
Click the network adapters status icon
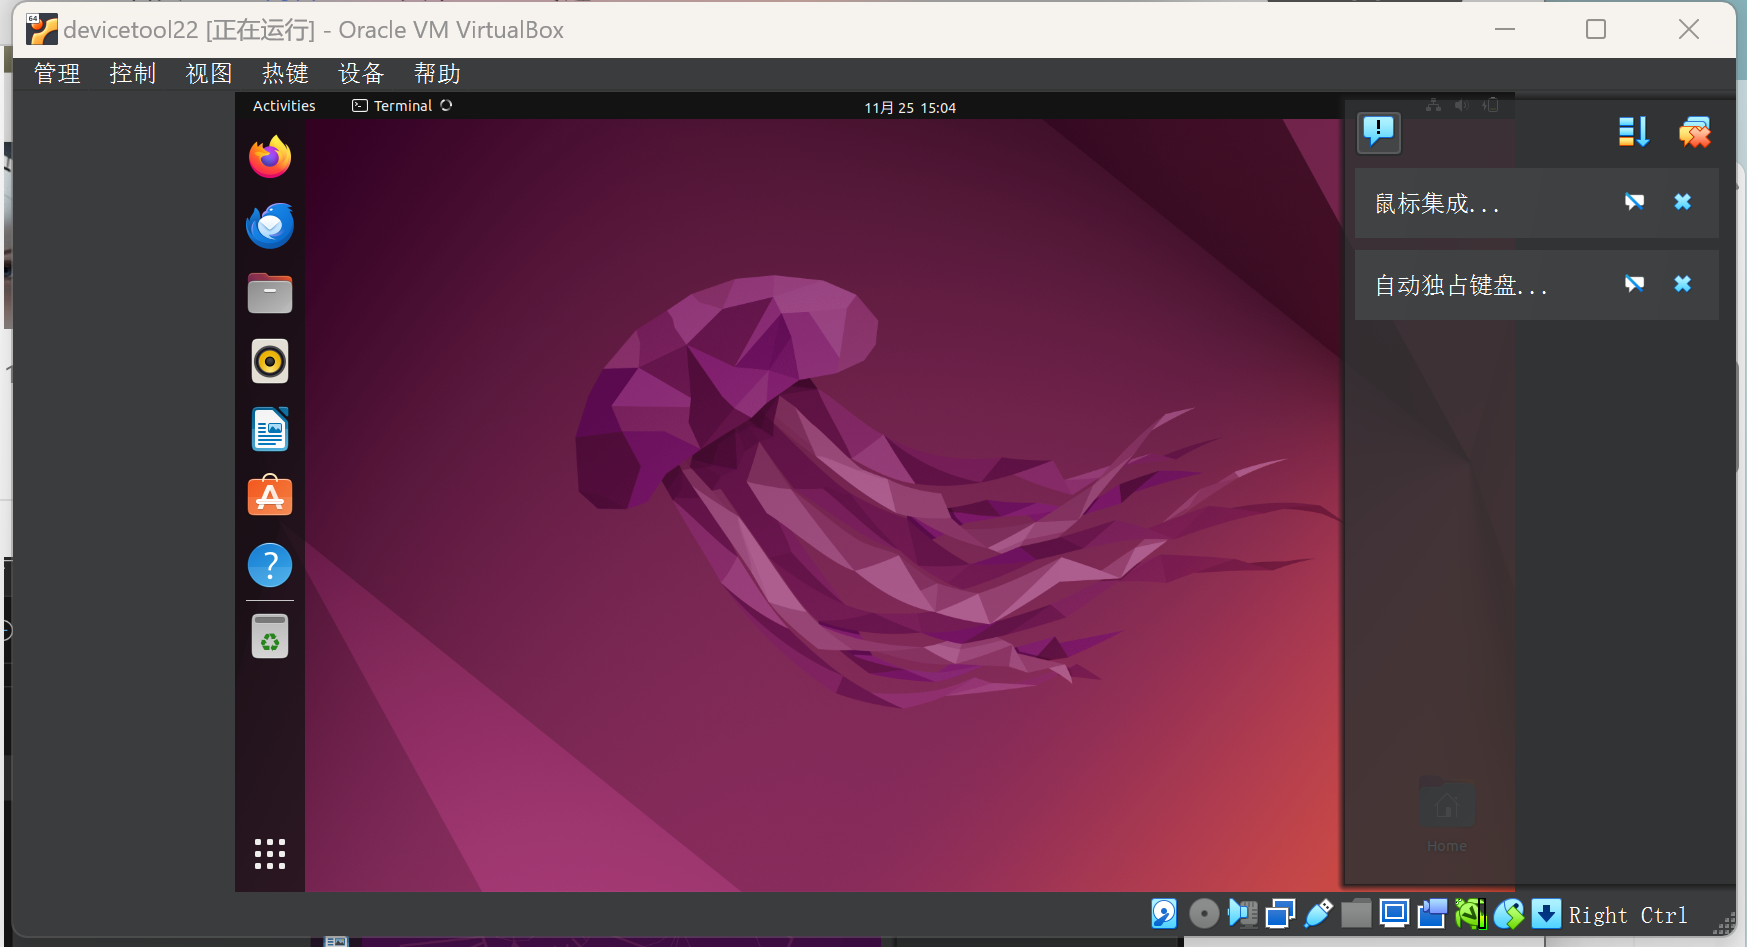pos(1280,913)
